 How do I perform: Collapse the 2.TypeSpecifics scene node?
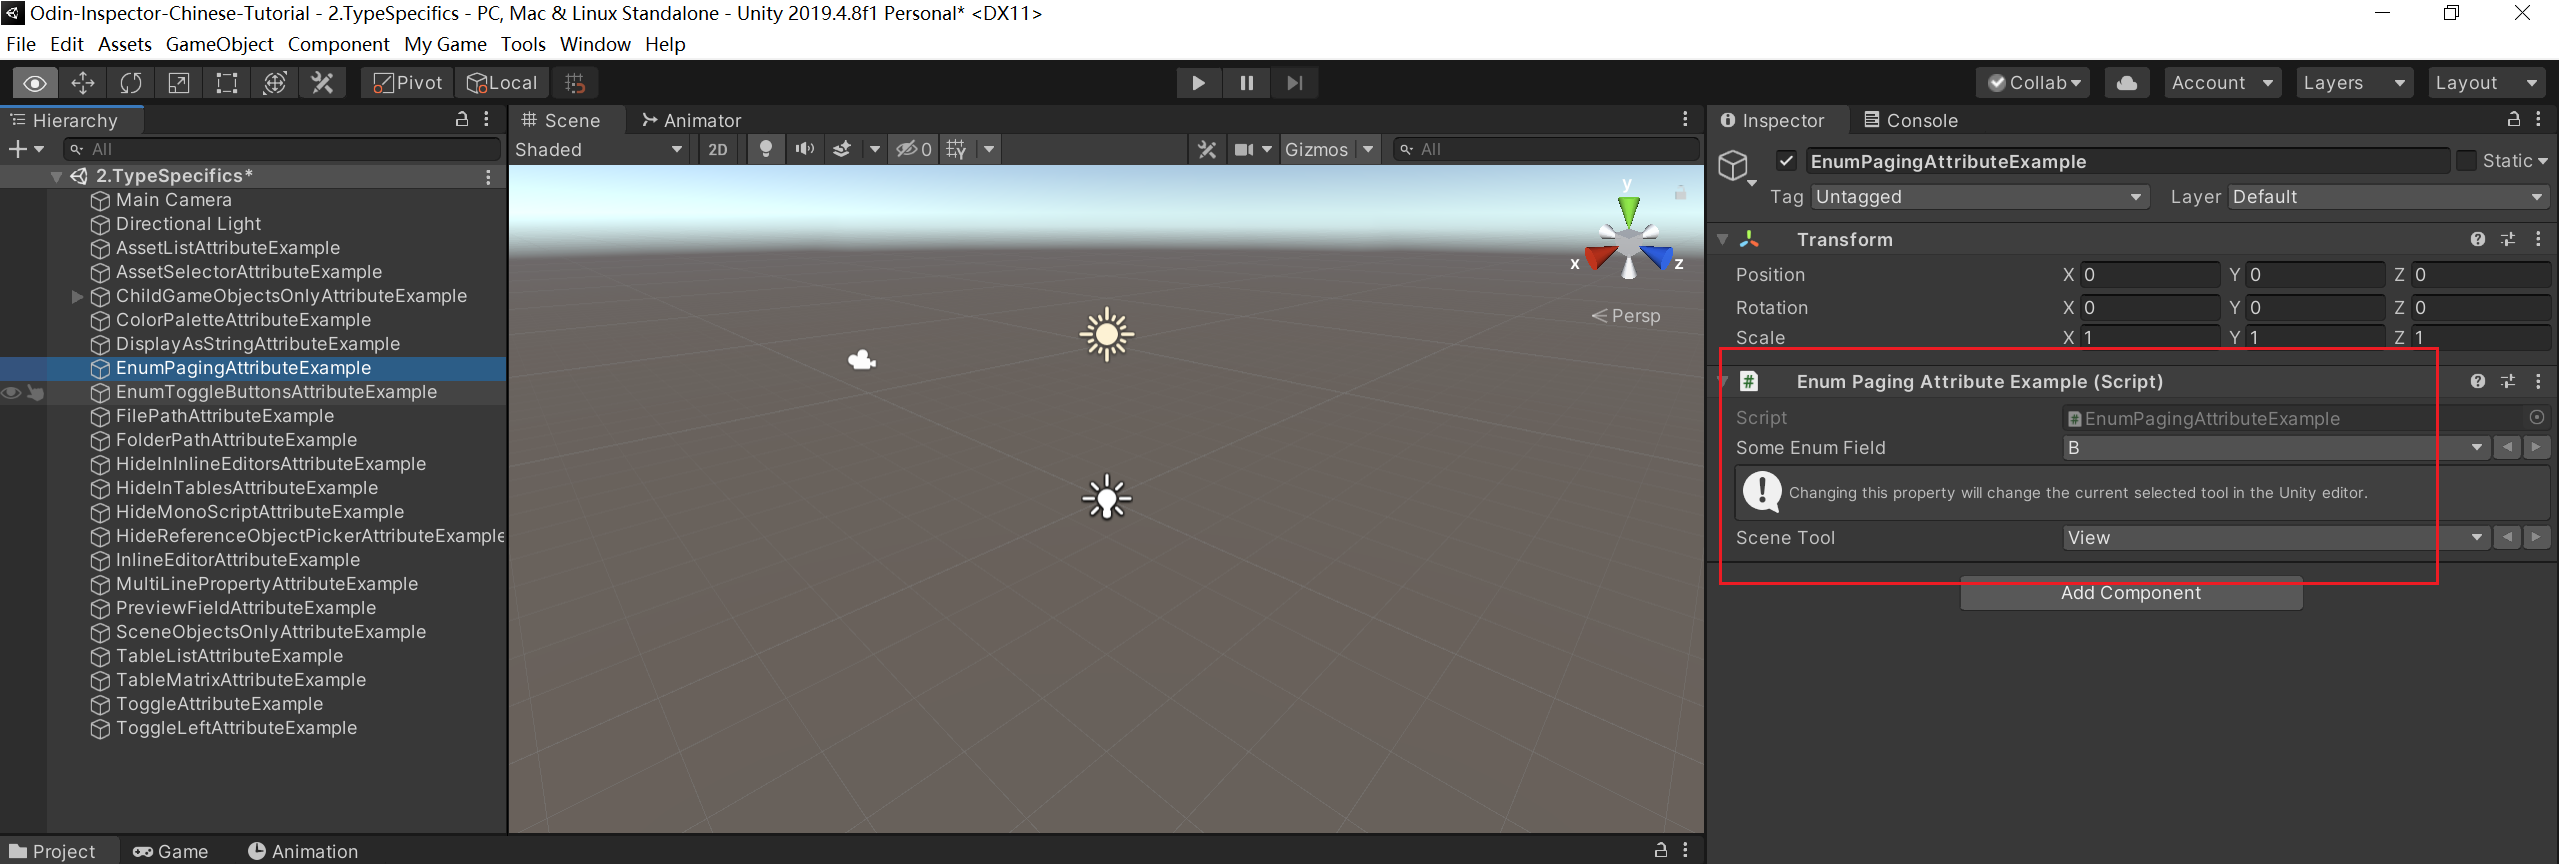tap(57, 176)
